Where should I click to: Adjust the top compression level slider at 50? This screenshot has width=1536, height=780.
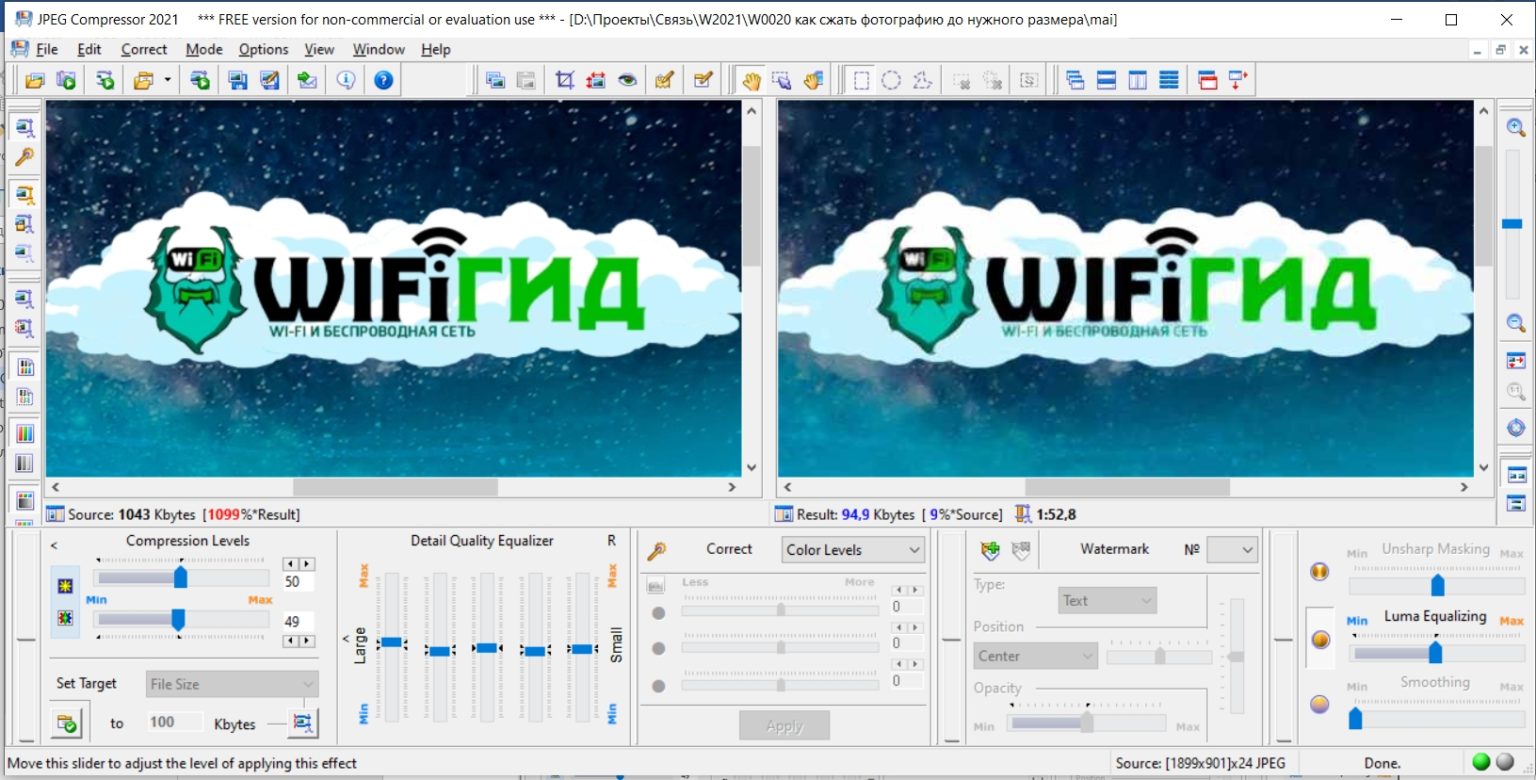click(181, 577)
